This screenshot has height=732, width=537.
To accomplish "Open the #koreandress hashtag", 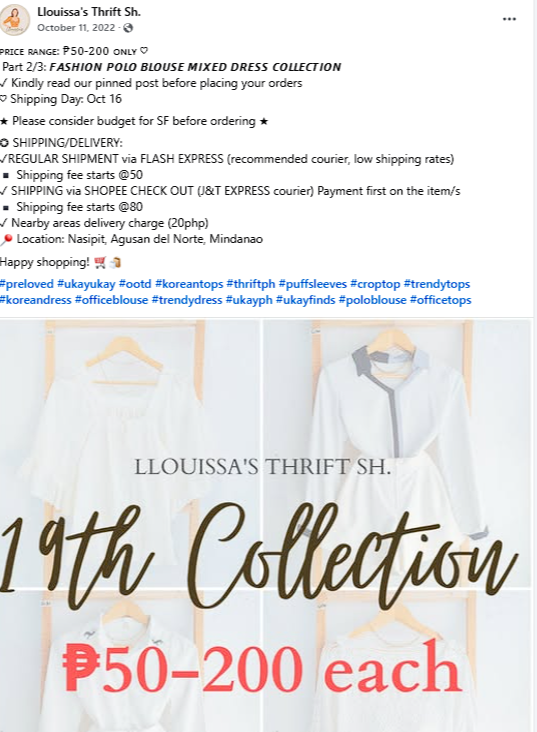I will pos(35,300).
